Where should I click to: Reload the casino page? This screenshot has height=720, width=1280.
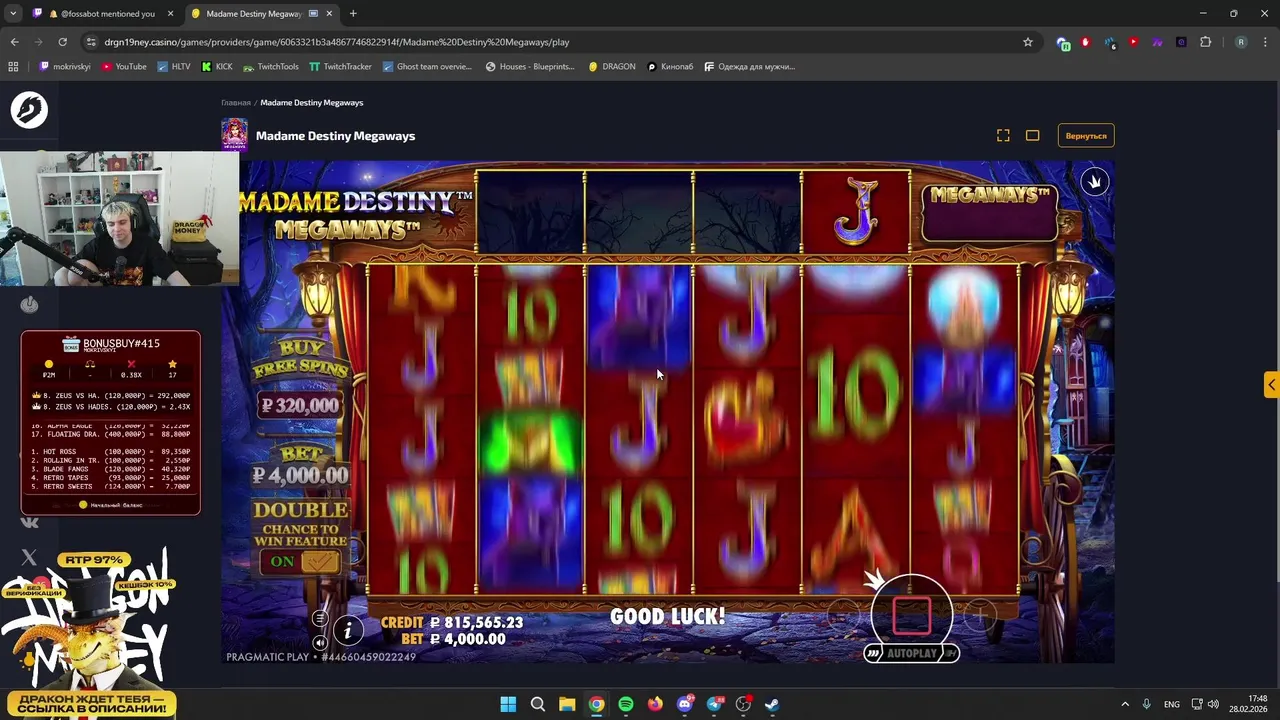62,42
